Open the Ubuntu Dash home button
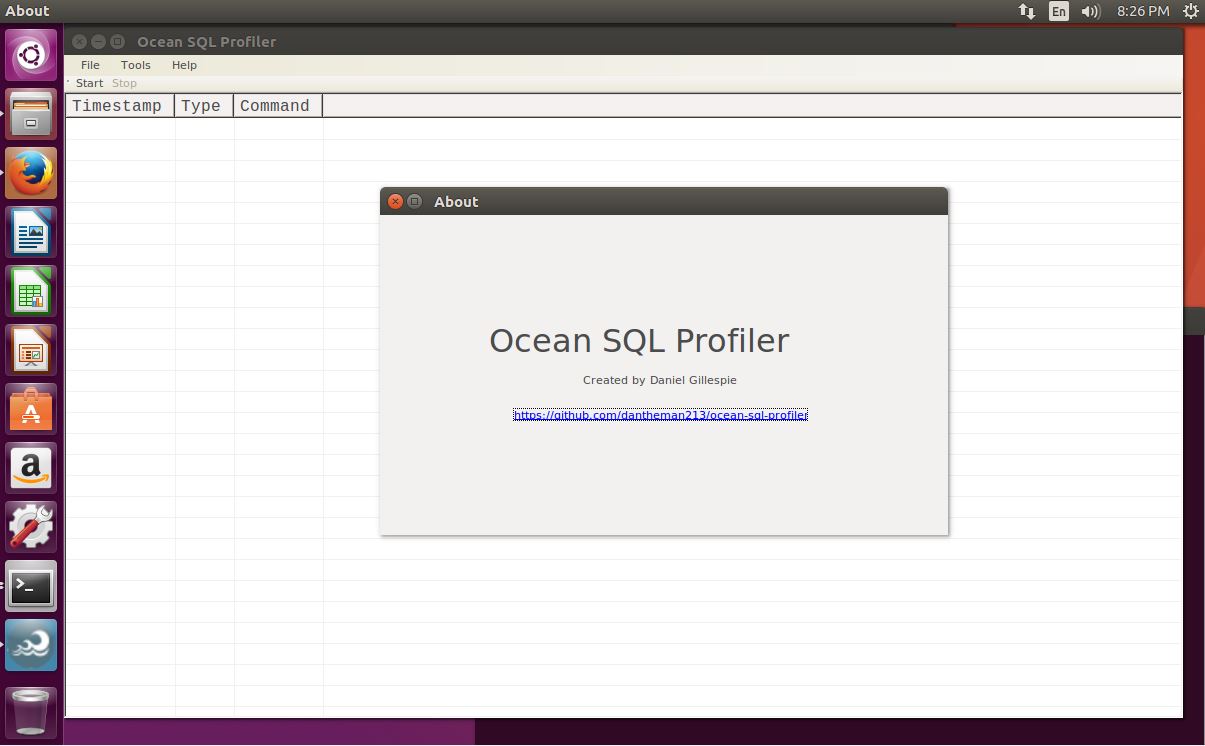This screenshot has width=1205, height=746. pyautogui.click(x=30, y=55)
